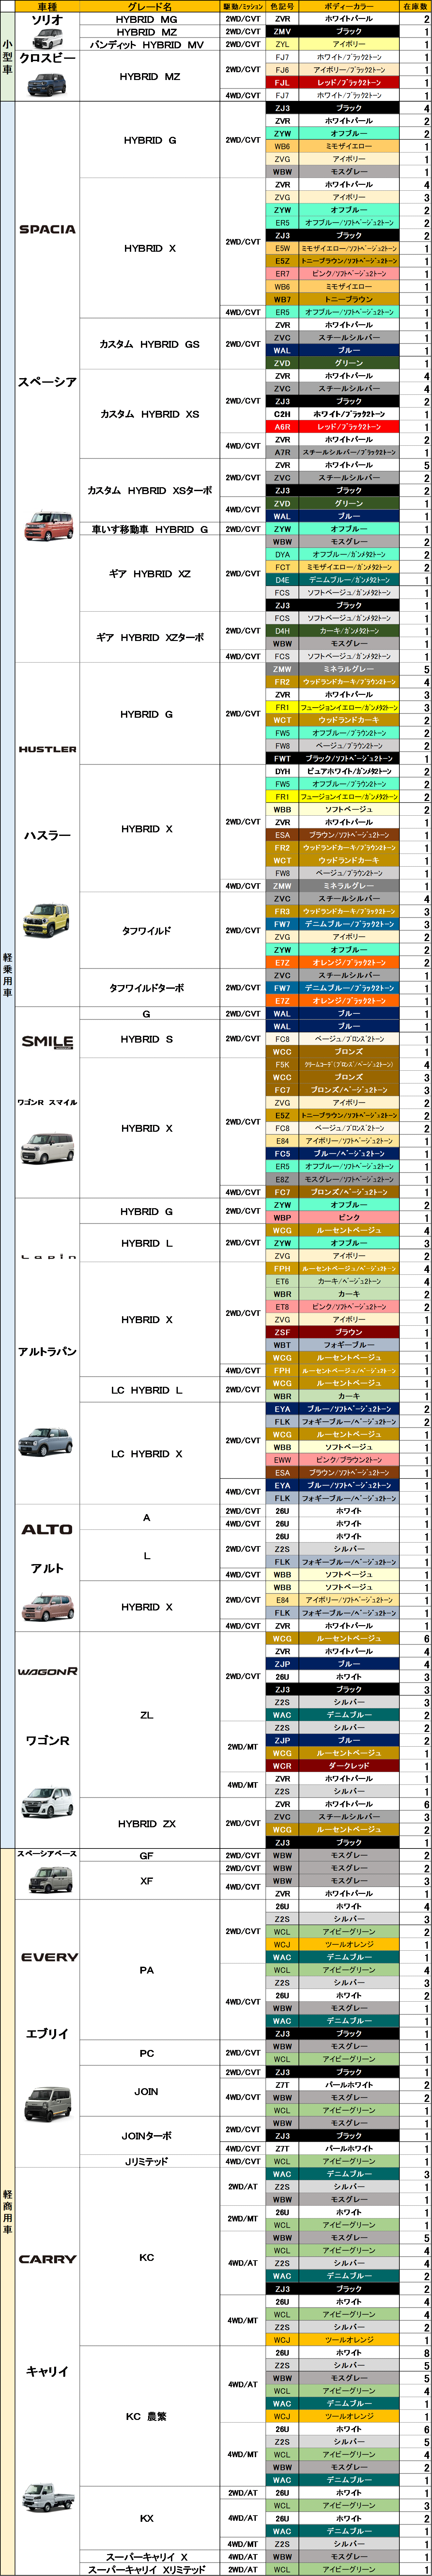Click the ギア HYBRID XZターボ grade cell
Viewport: 432px width, 2576px height.
pos(150,637)
